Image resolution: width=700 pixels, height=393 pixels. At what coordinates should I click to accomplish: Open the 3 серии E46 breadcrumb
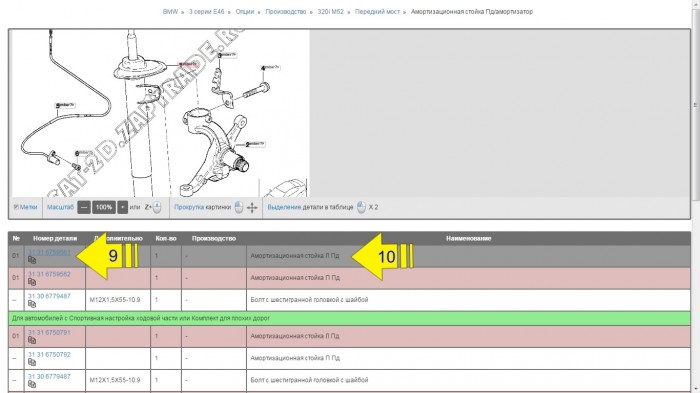pyautogui.click(x=206, y=12)
